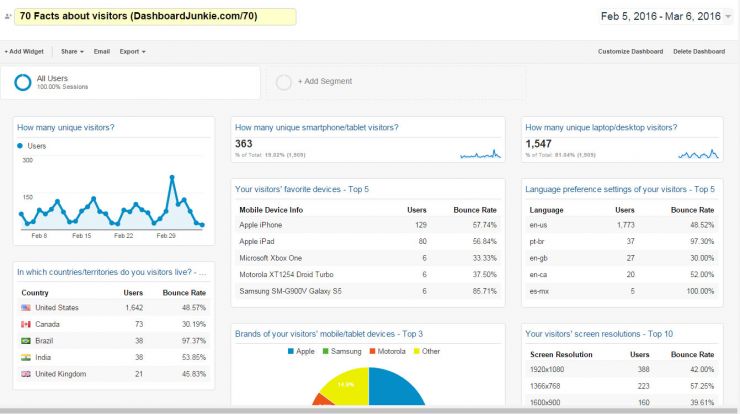Viewport: 740px width, 414px height.
Task: Click the Apple legend color swatch
Action: coord(291,351)
